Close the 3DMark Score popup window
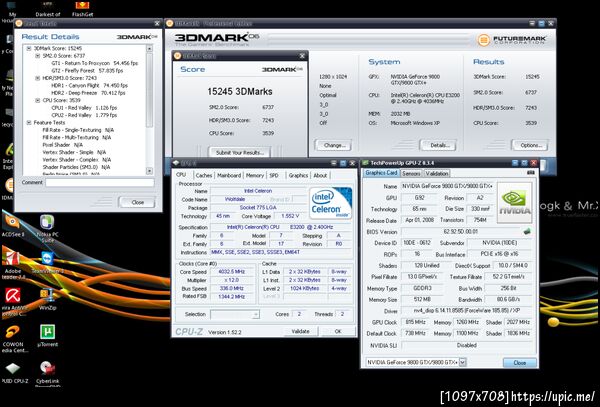 (302, 56)
